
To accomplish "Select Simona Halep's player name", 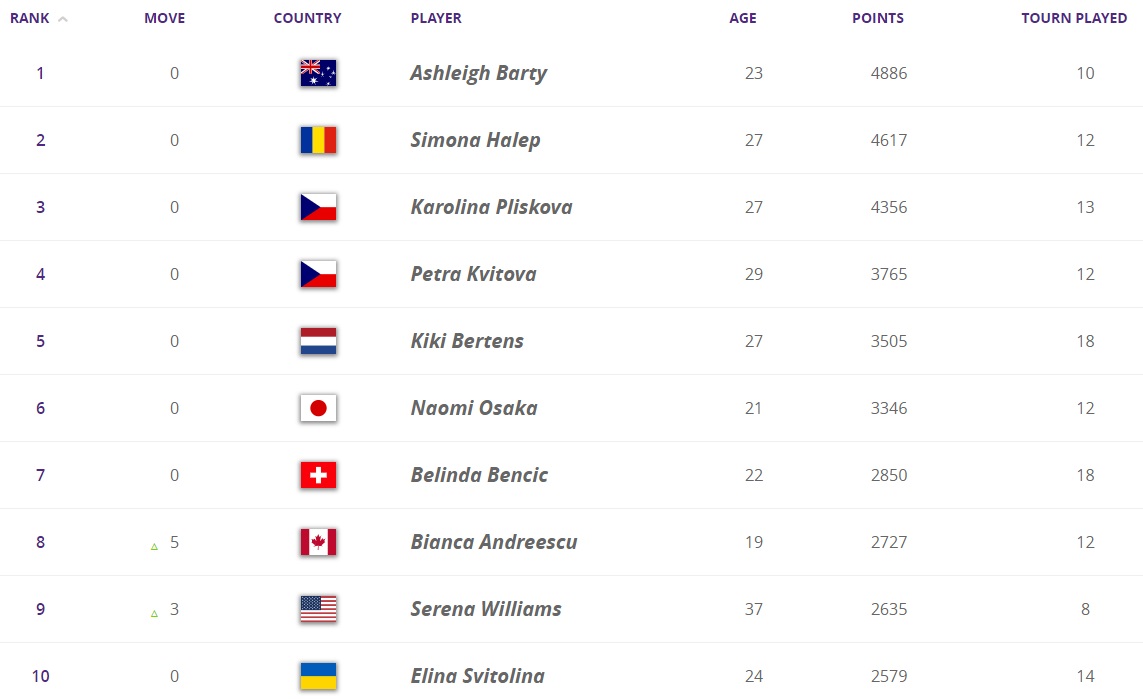I will point(475,140).
